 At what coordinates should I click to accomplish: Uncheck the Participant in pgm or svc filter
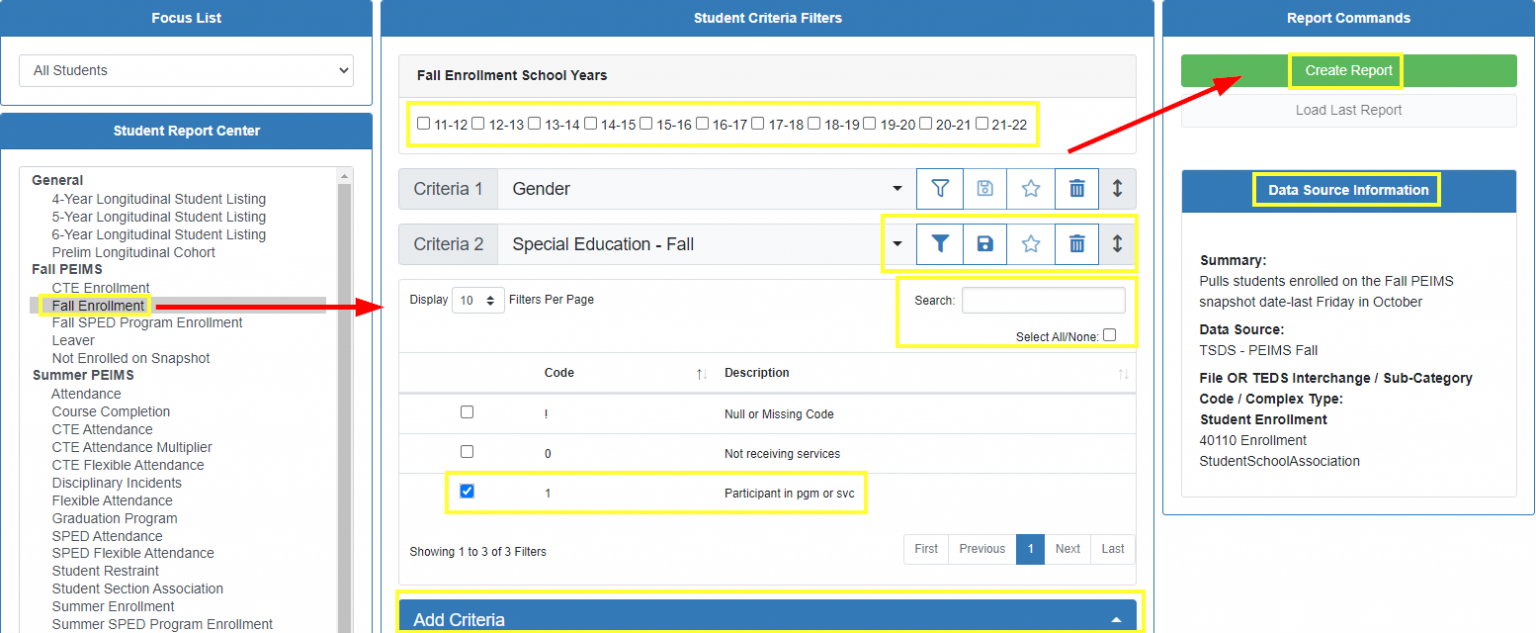pyautogui.click(x=466, y=491)
